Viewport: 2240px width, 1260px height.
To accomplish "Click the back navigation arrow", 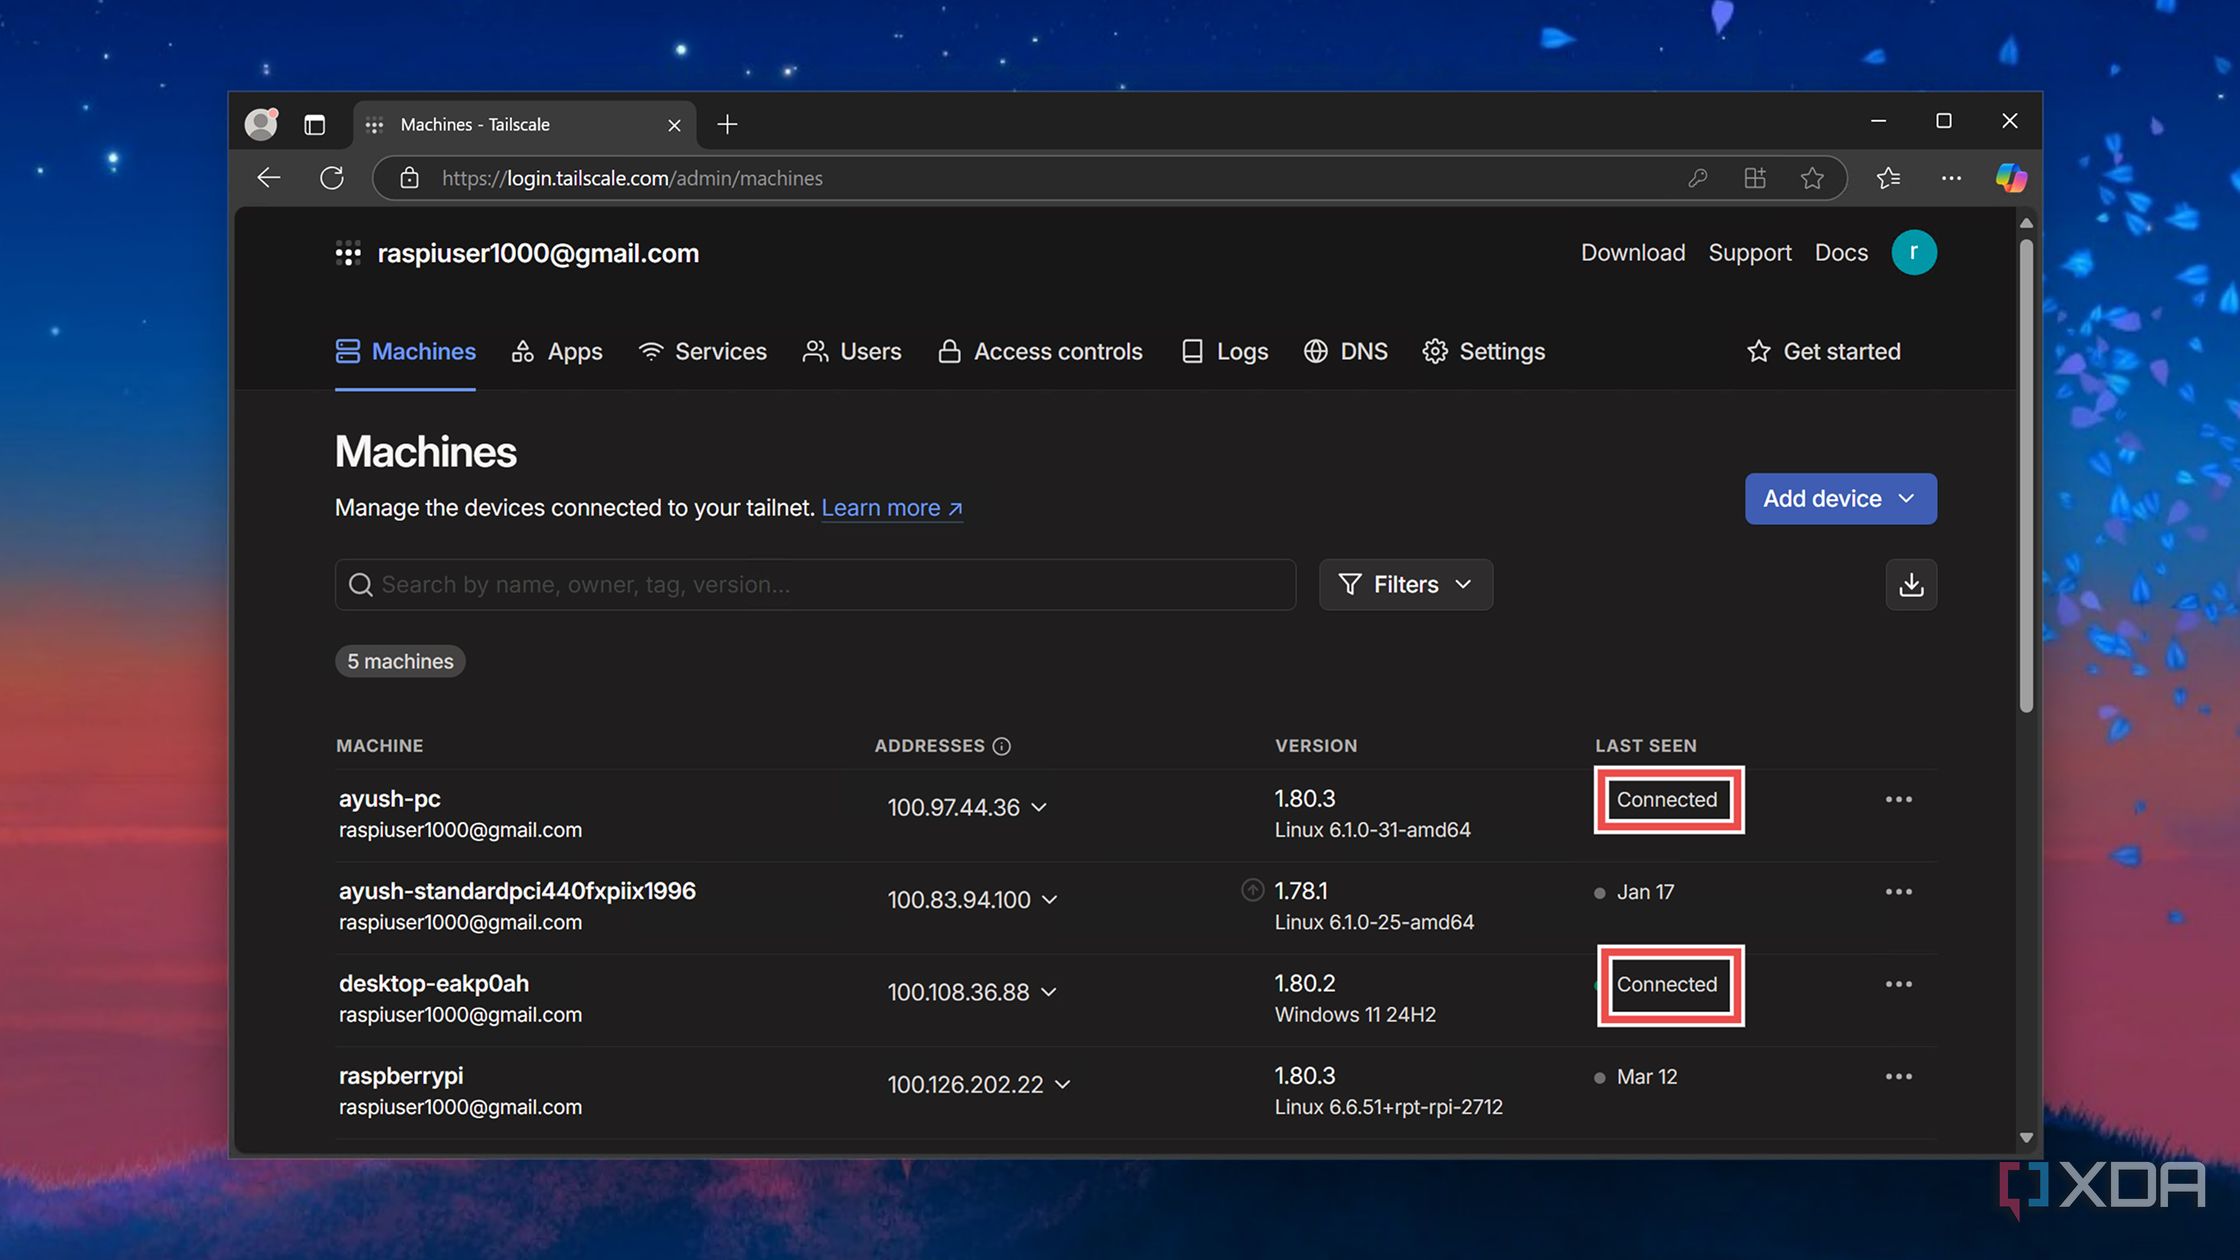I will coord(268,178).
